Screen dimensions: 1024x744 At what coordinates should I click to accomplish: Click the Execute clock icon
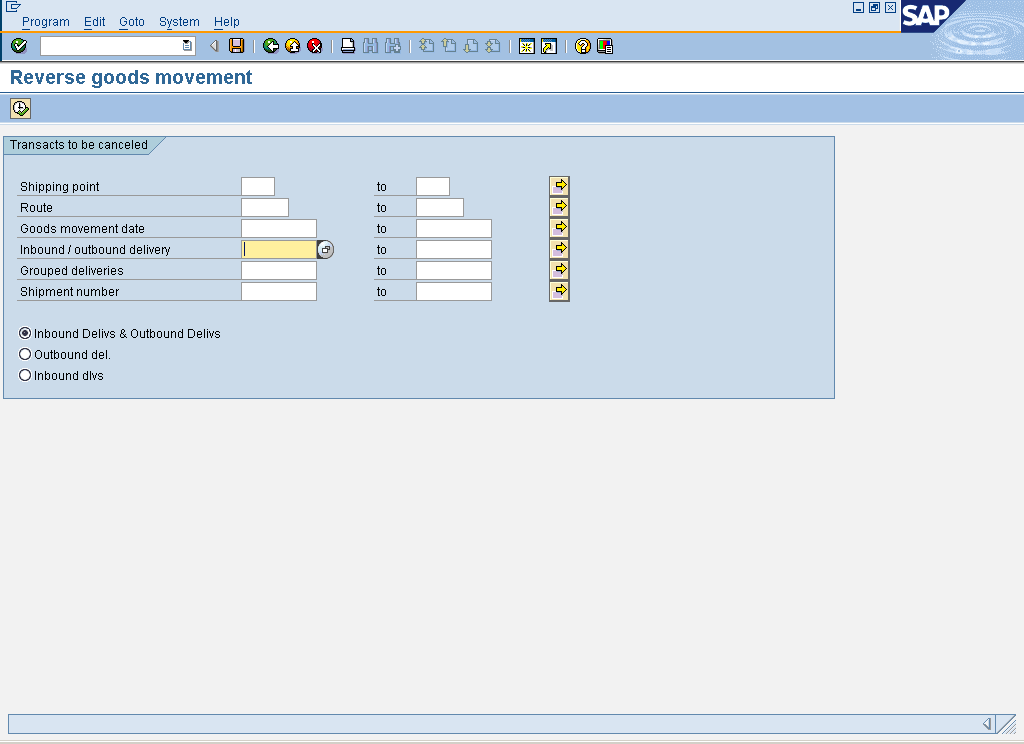(20, 108)
